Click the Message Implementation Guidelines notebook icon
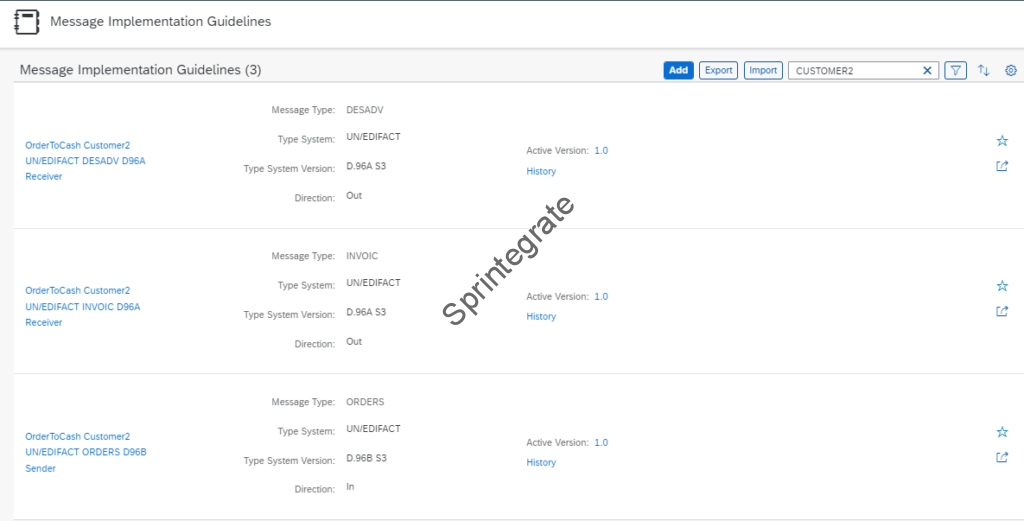The width and height of the screenshot is (1024, 521). tap(27, 22)
